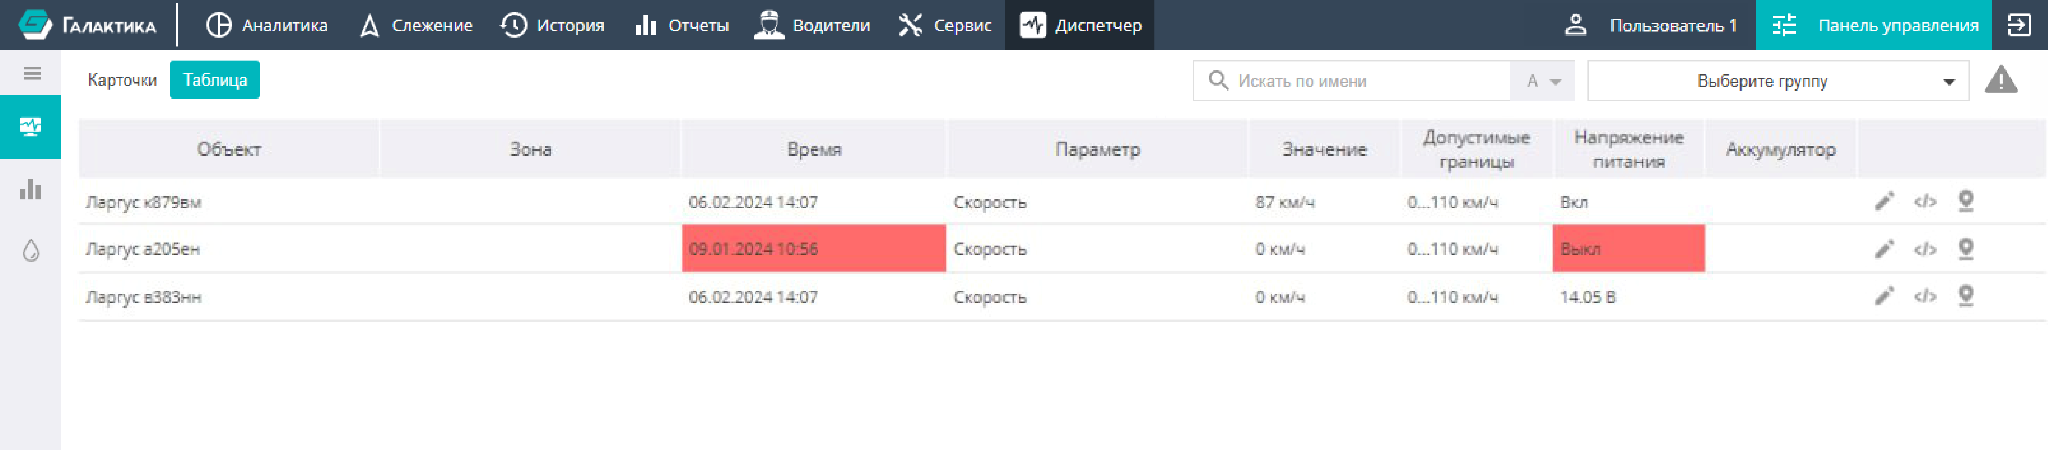Select the monitor dashboard sidebar icon
The width and height of the screenshot is (2048, 452).
point(31,127)
